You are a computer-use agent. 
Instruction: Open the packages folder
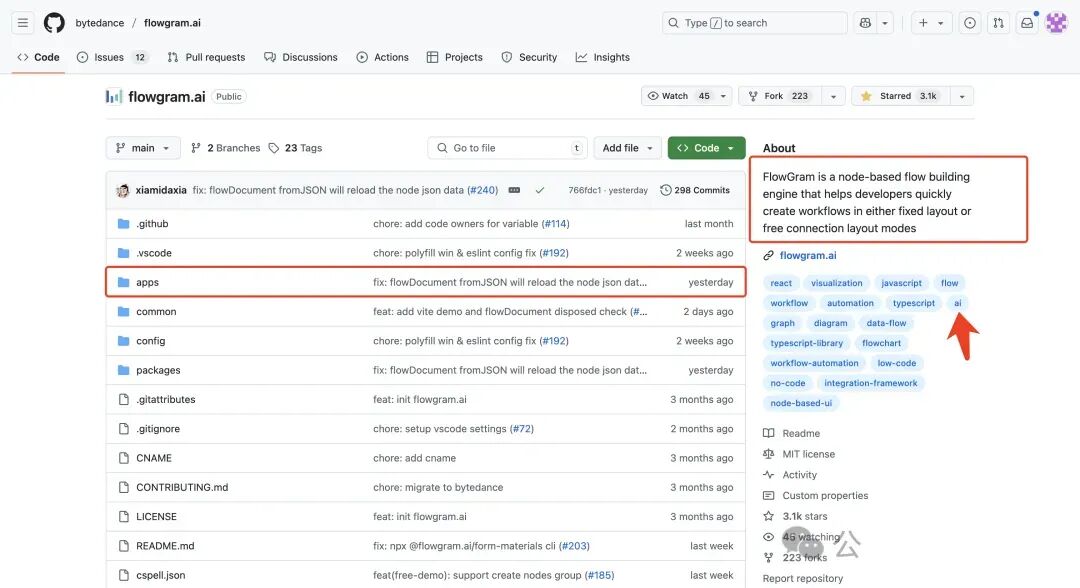(158, 370)
